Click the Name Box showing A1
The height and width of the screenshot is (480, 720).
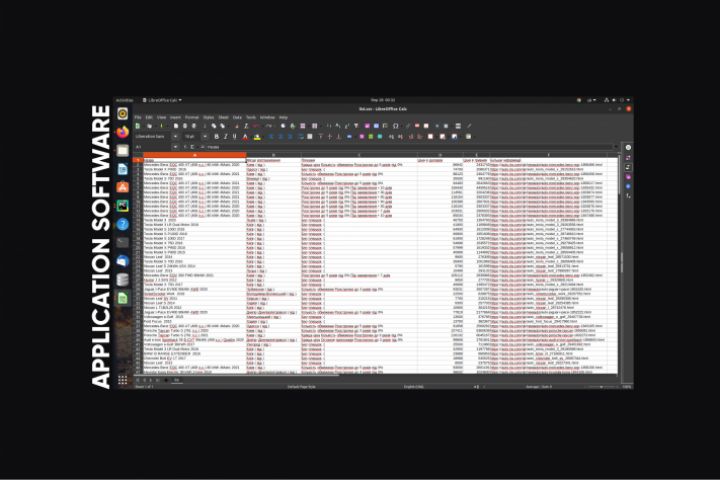tap(153, 147)
